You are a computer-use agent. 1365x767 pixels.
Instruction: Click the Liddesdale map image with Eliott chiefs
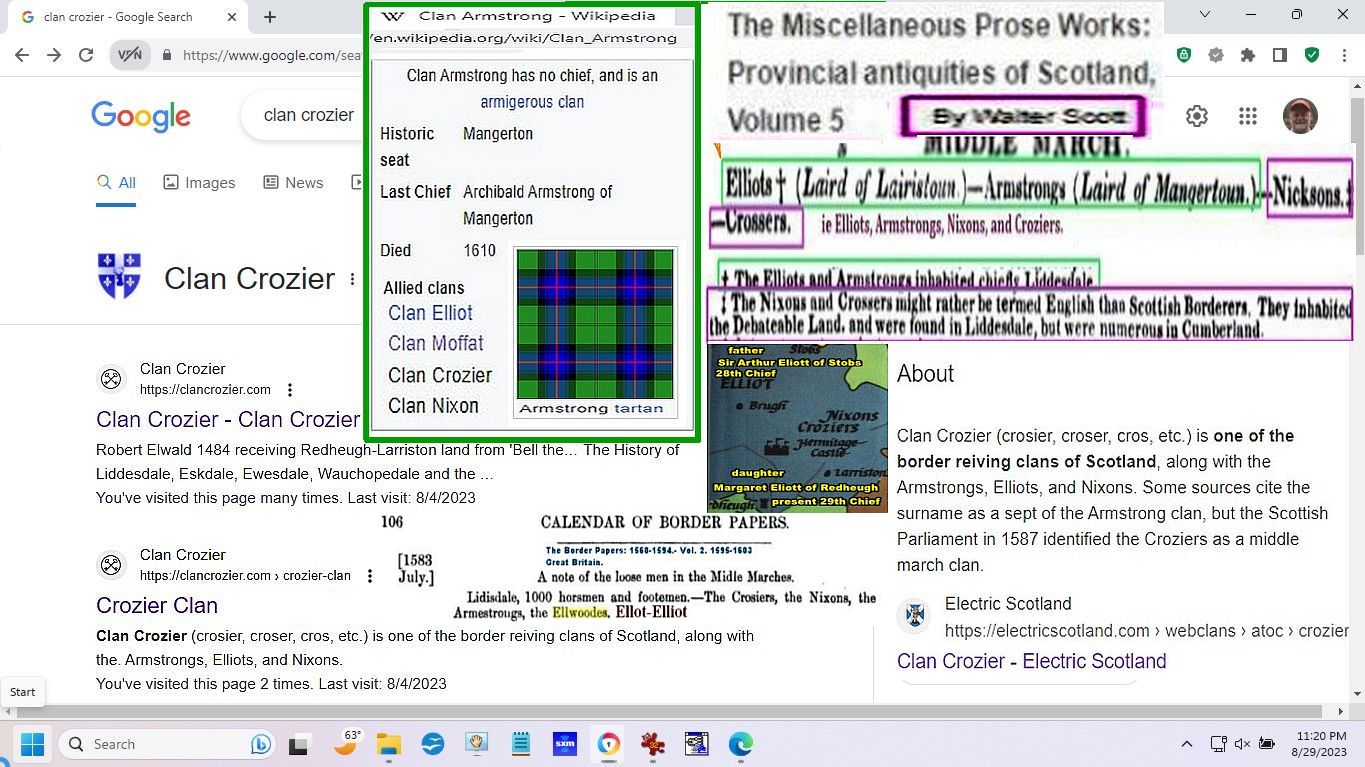pos(797,428)
